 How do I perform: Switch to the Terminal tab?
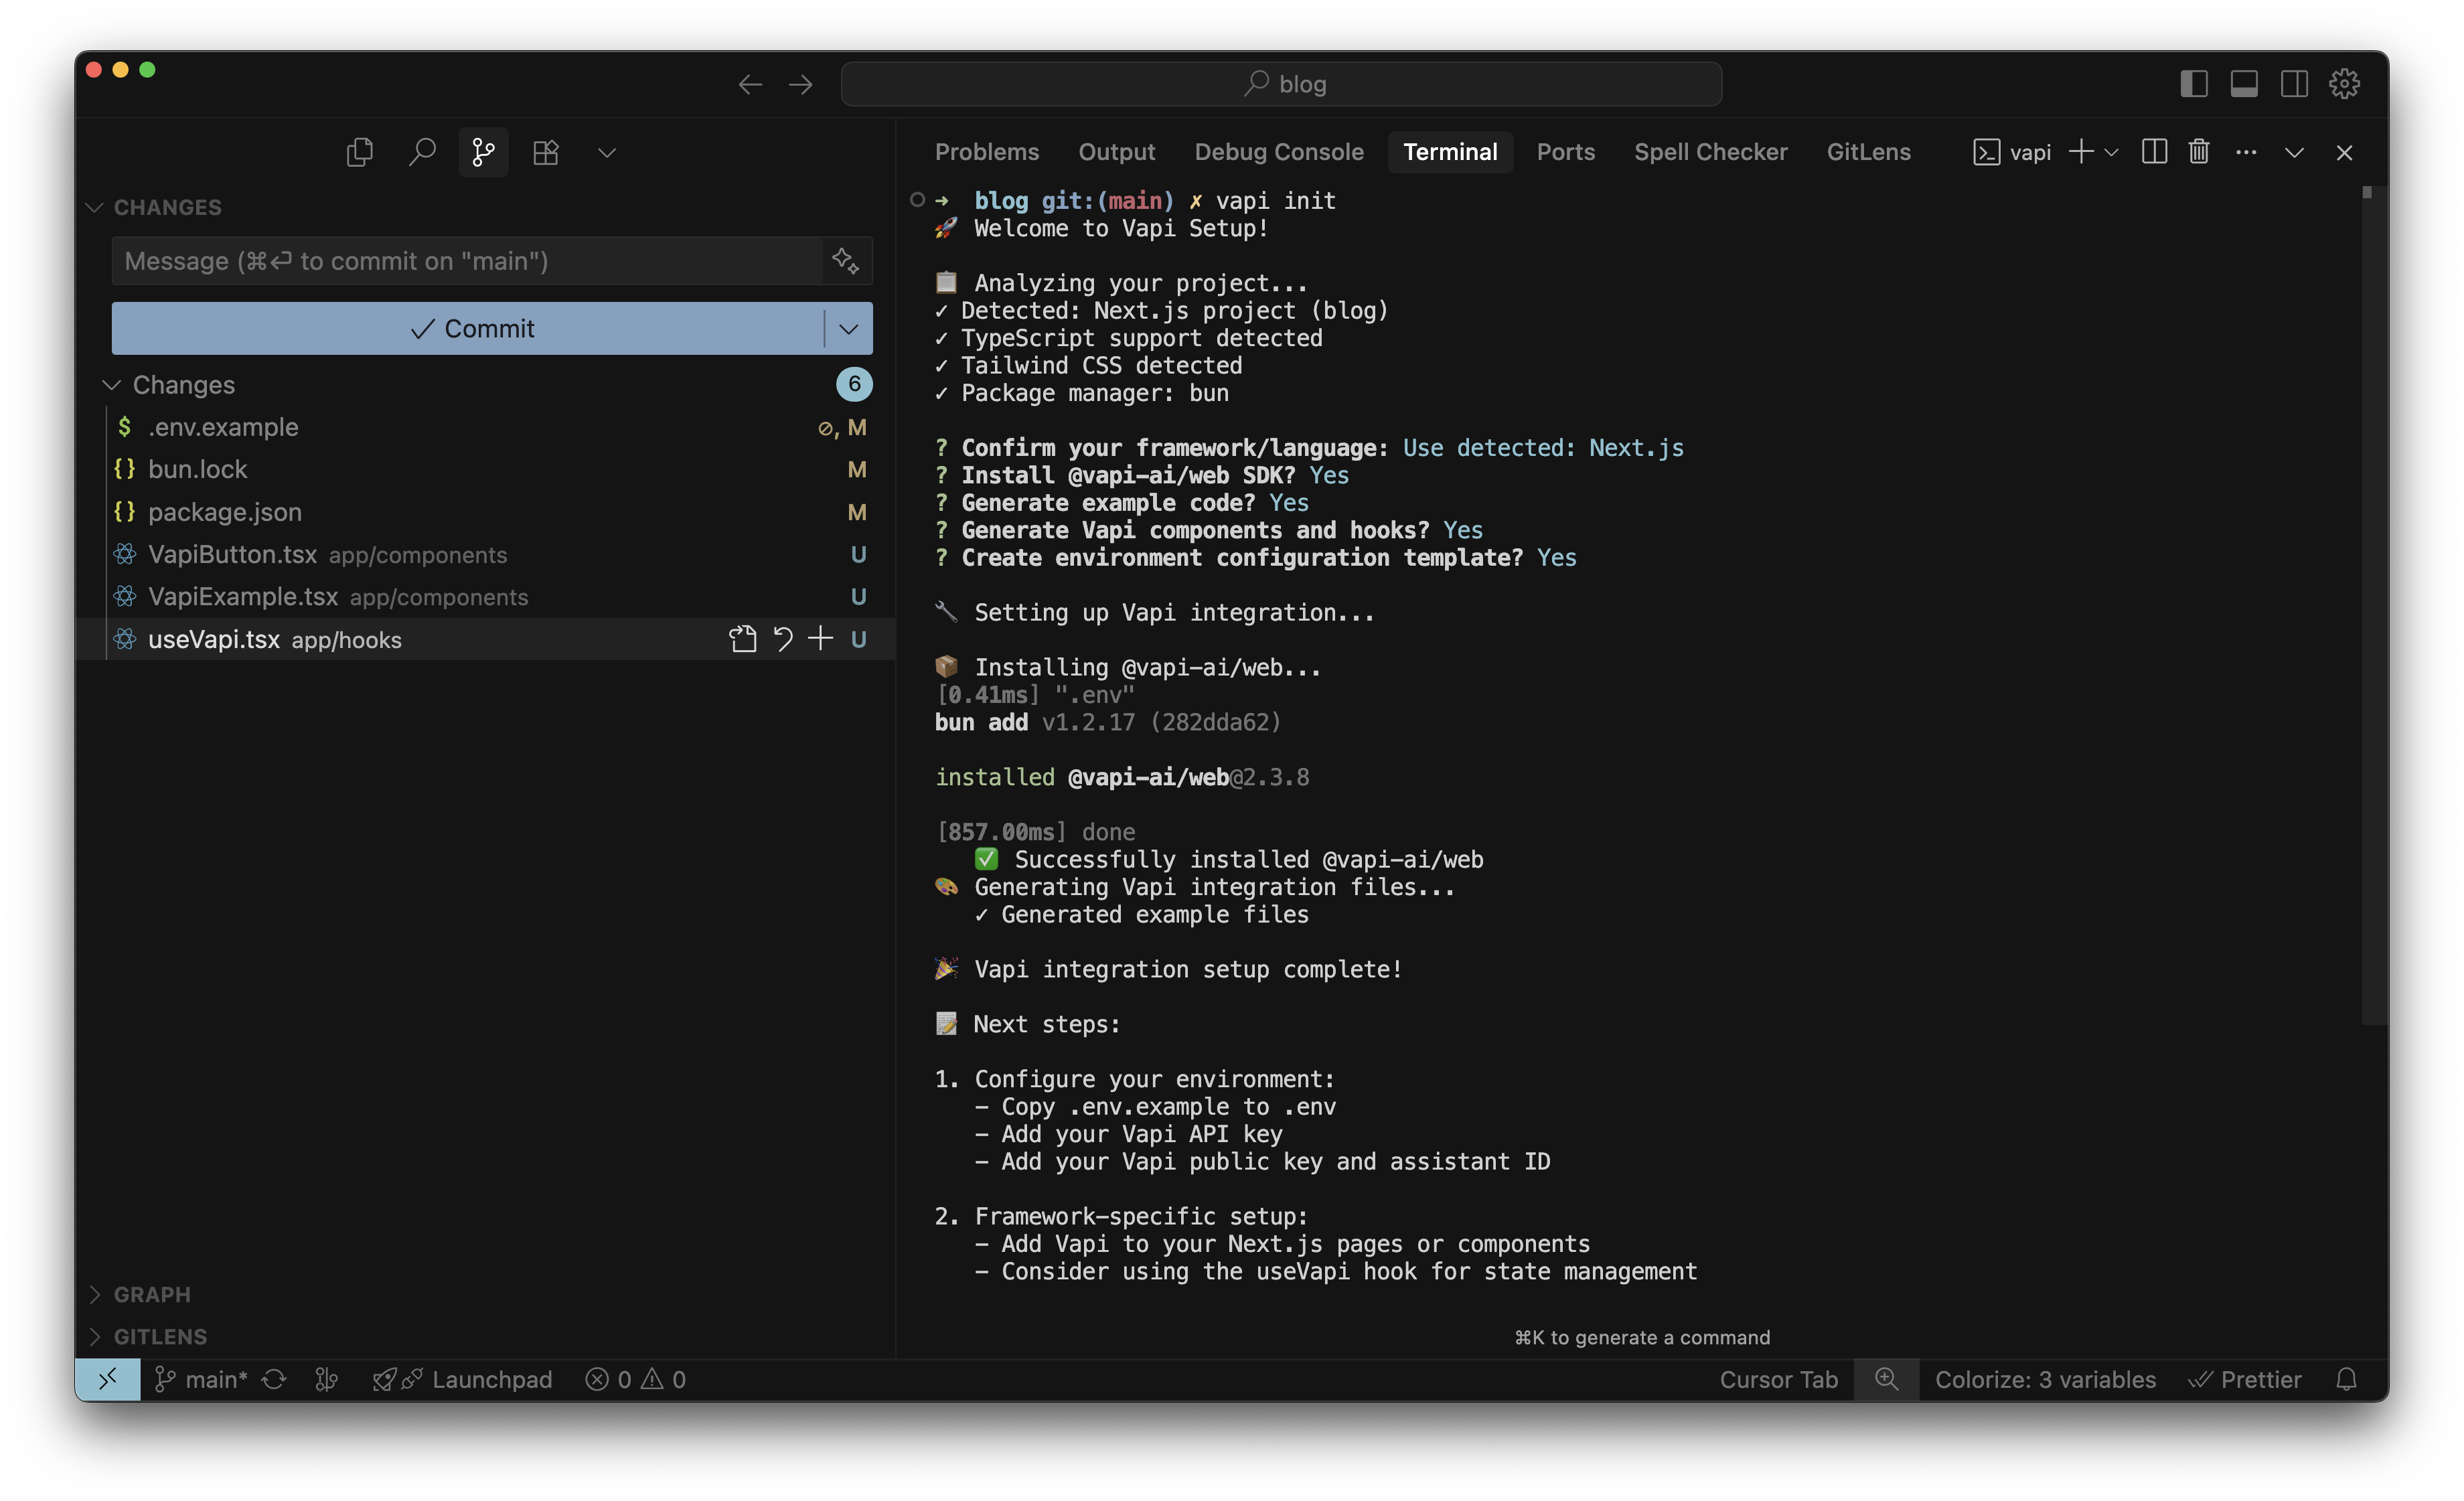(1449, 152)
